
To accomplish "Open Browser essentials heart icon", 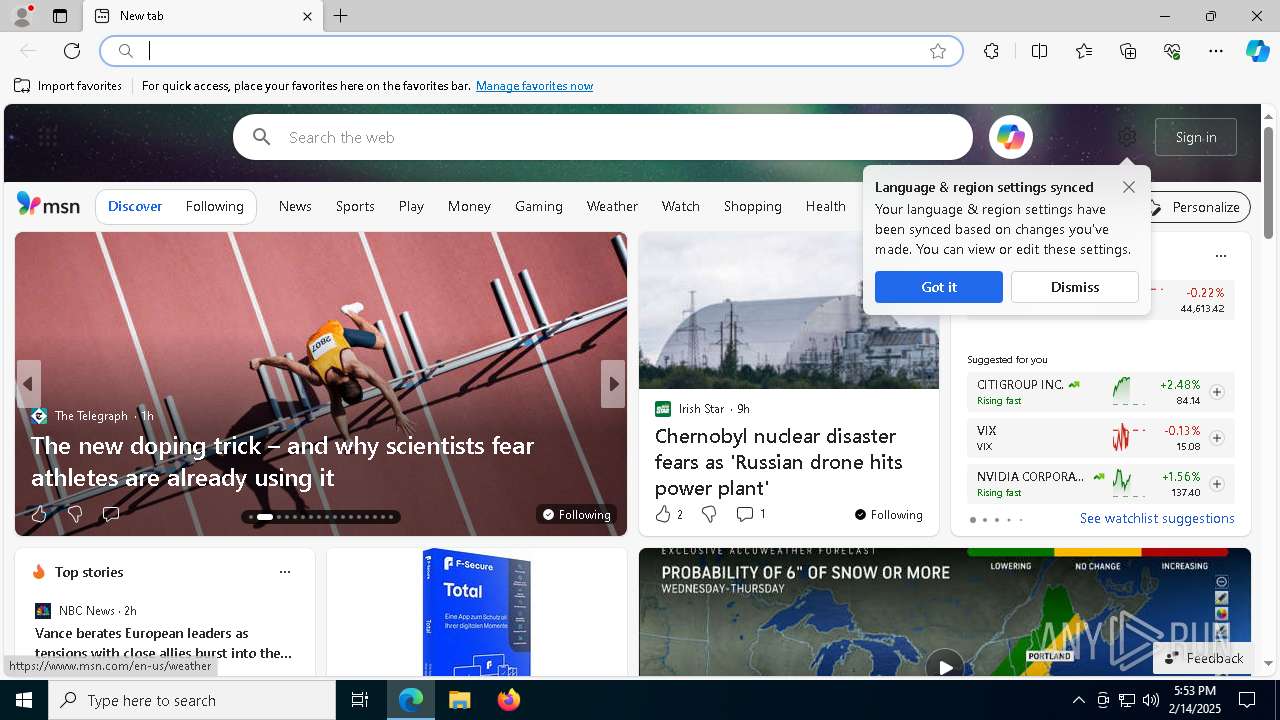I will point(1172,51).
